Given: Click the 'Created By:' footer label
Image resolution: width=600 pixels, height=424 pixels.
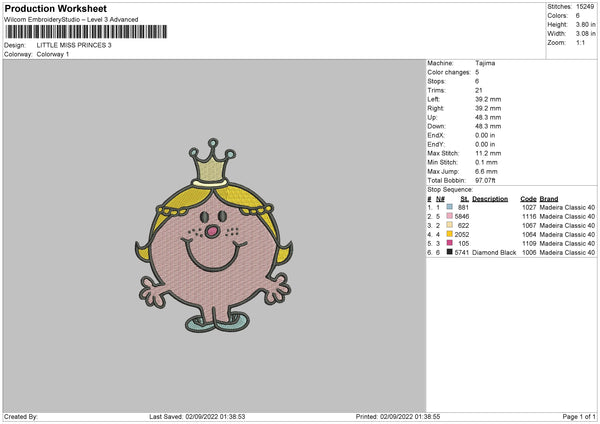Looking at the screenshot, I should tap(21, 416).
